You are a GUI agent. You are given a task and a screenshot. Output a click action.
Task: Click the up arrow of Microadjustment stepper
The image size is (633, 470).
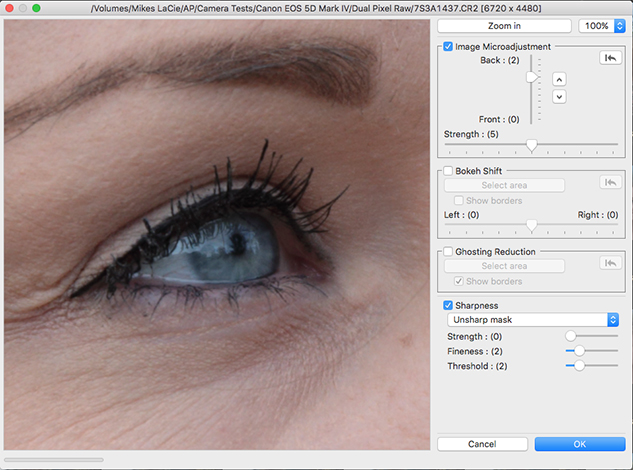[x=559, y=80]
